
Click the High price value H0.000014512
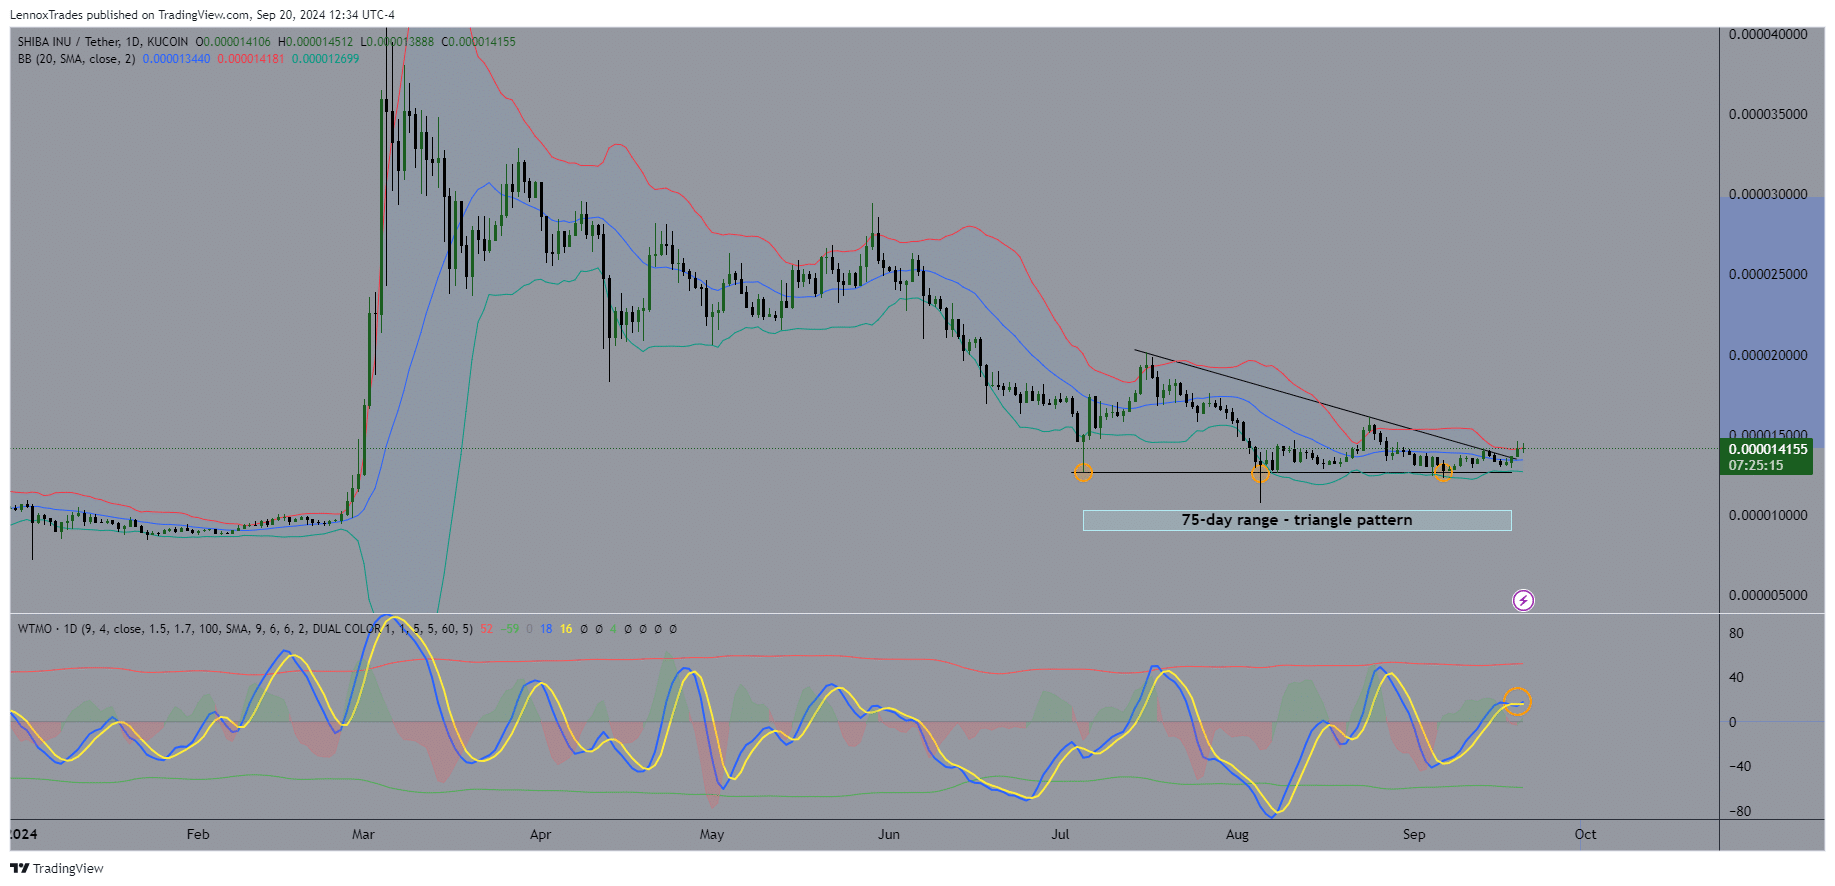[315, 42]
